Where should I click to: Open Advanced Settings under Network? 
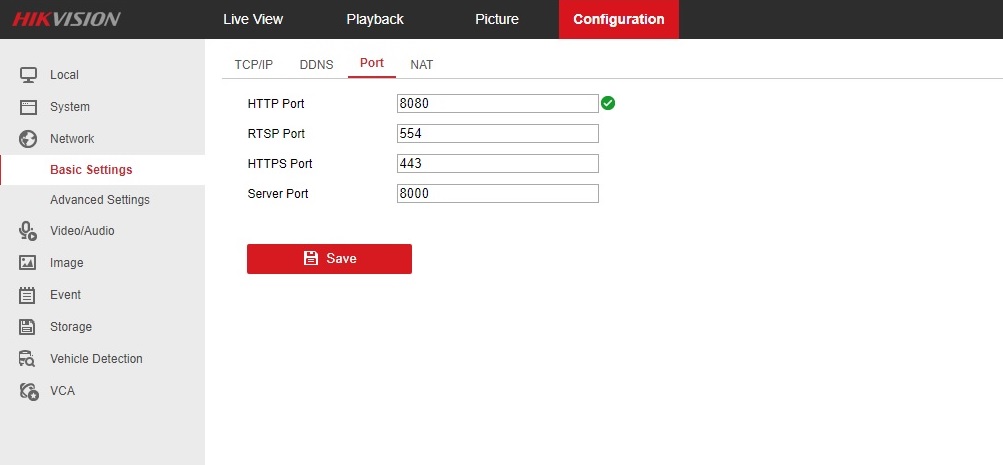(100, 200)
